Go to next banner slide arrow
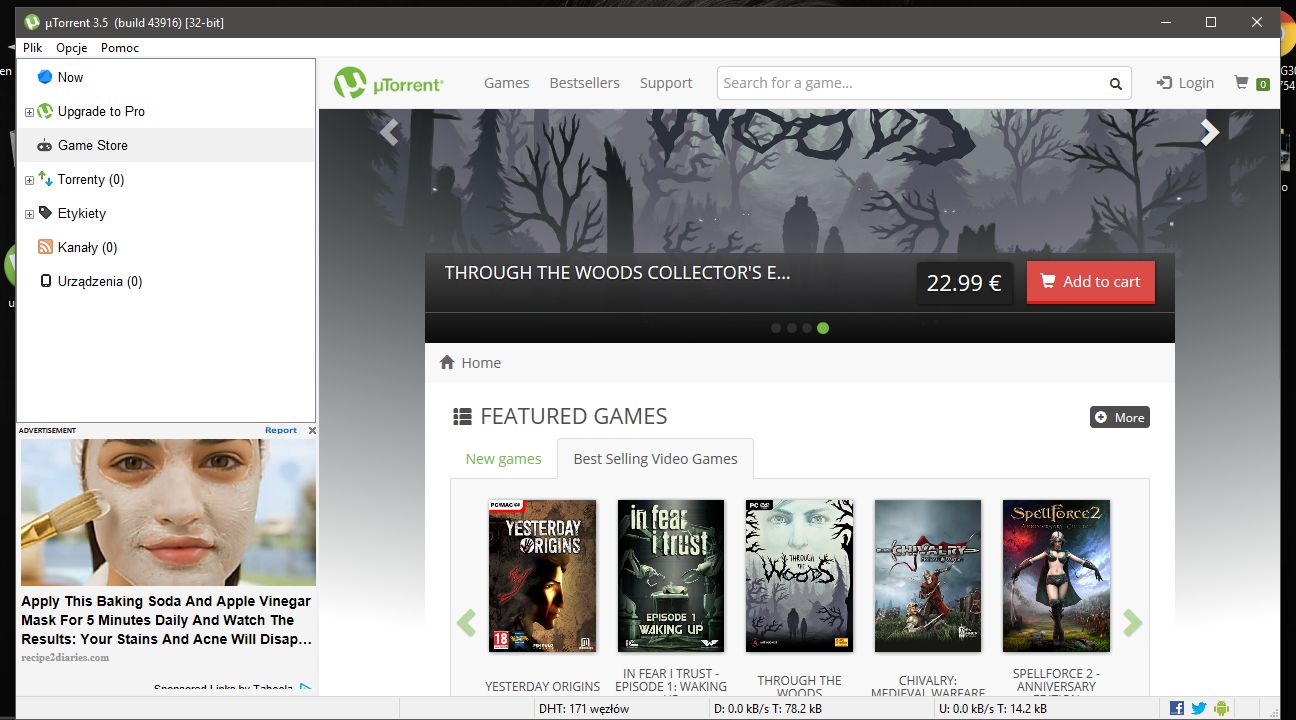Viewport: 1296px width, 720px height. pyautogui.click(x=1210, y=132)
